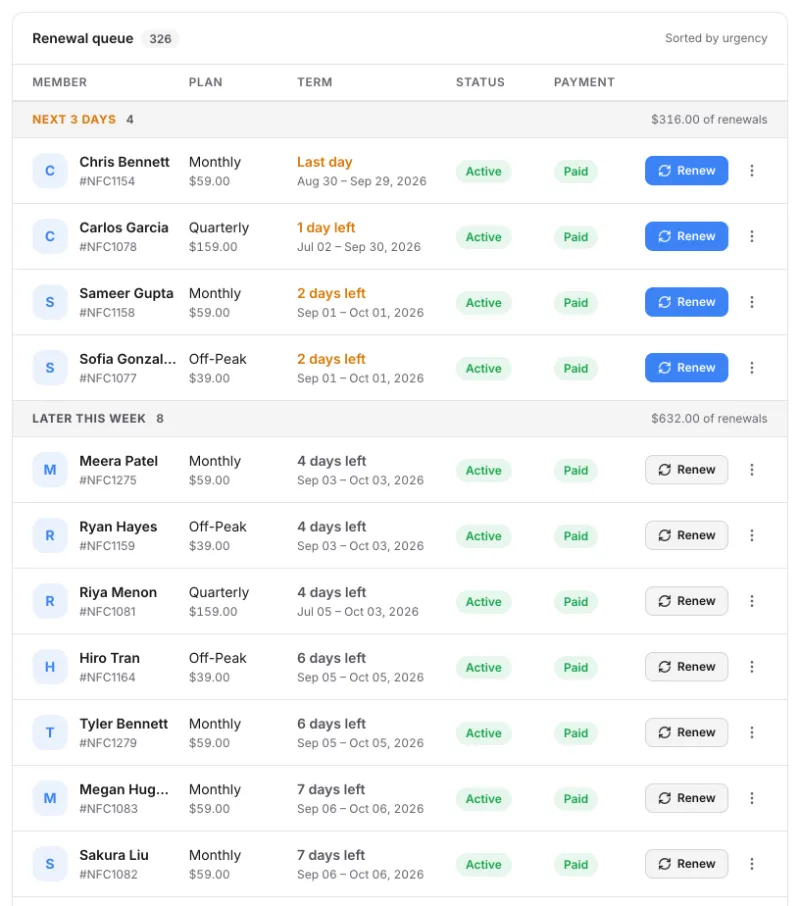Open more options for Sameer Gupta
800x906 pixels.
coord(751,302)
